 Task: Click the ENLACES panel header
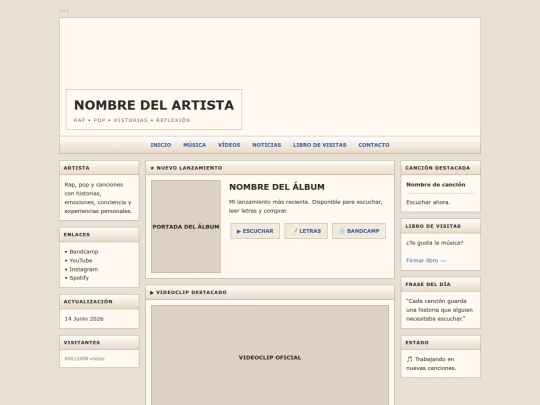click(x=99, y=235)
